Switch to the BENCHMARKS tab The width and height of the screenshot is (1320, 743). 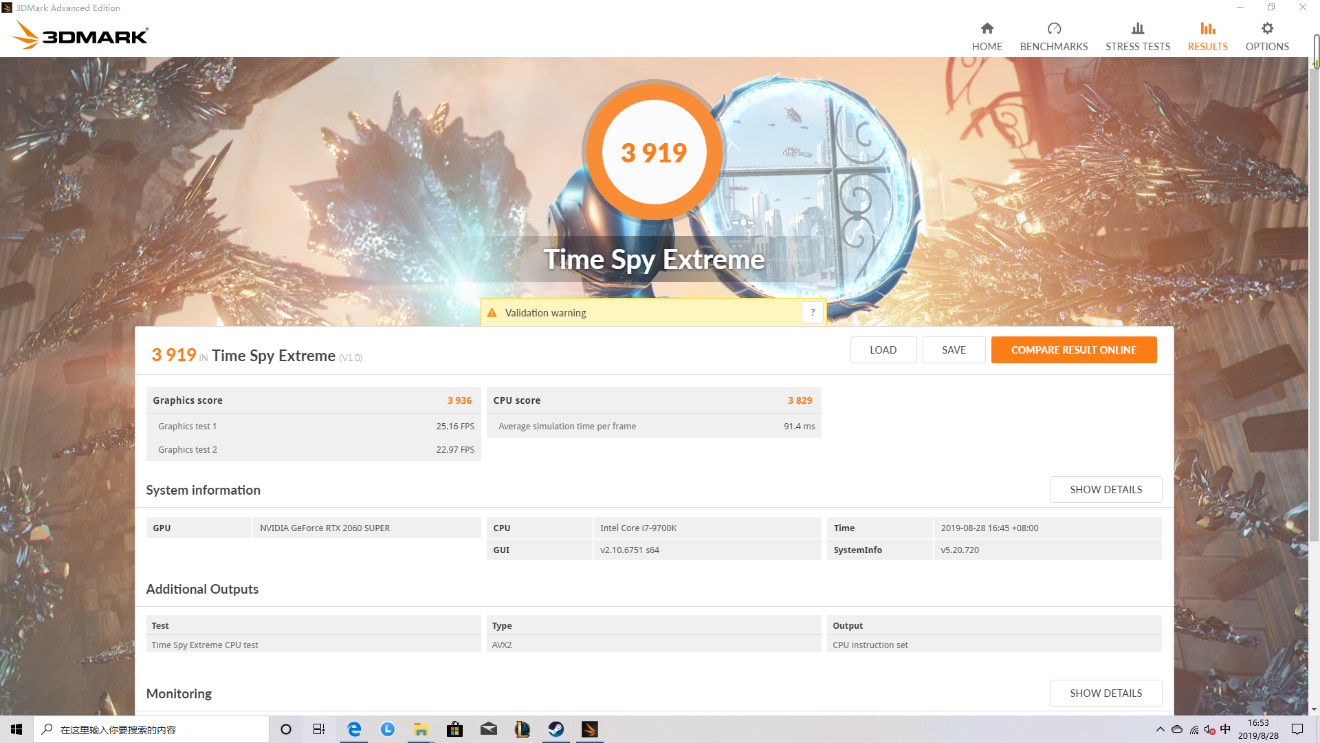coord(1054,36)
